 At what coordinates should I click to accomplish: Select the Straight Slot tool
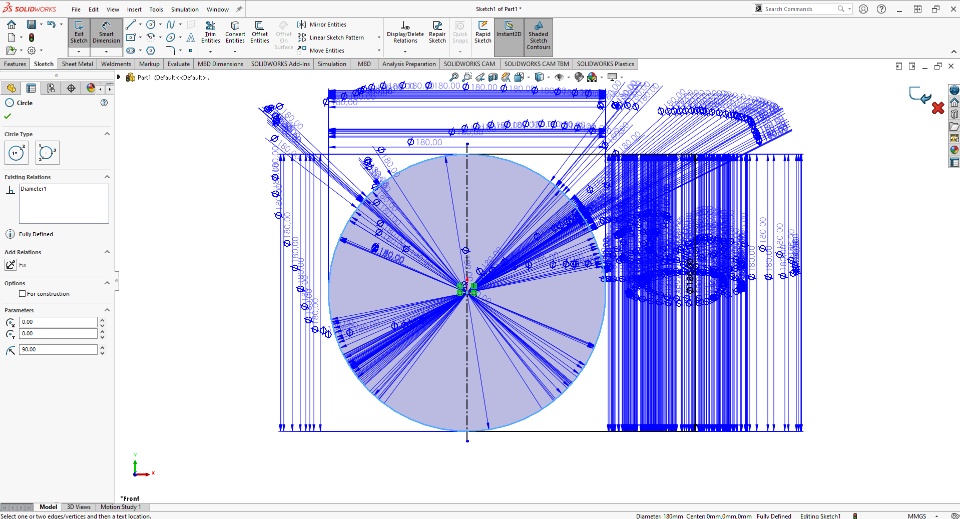point(130,51)
